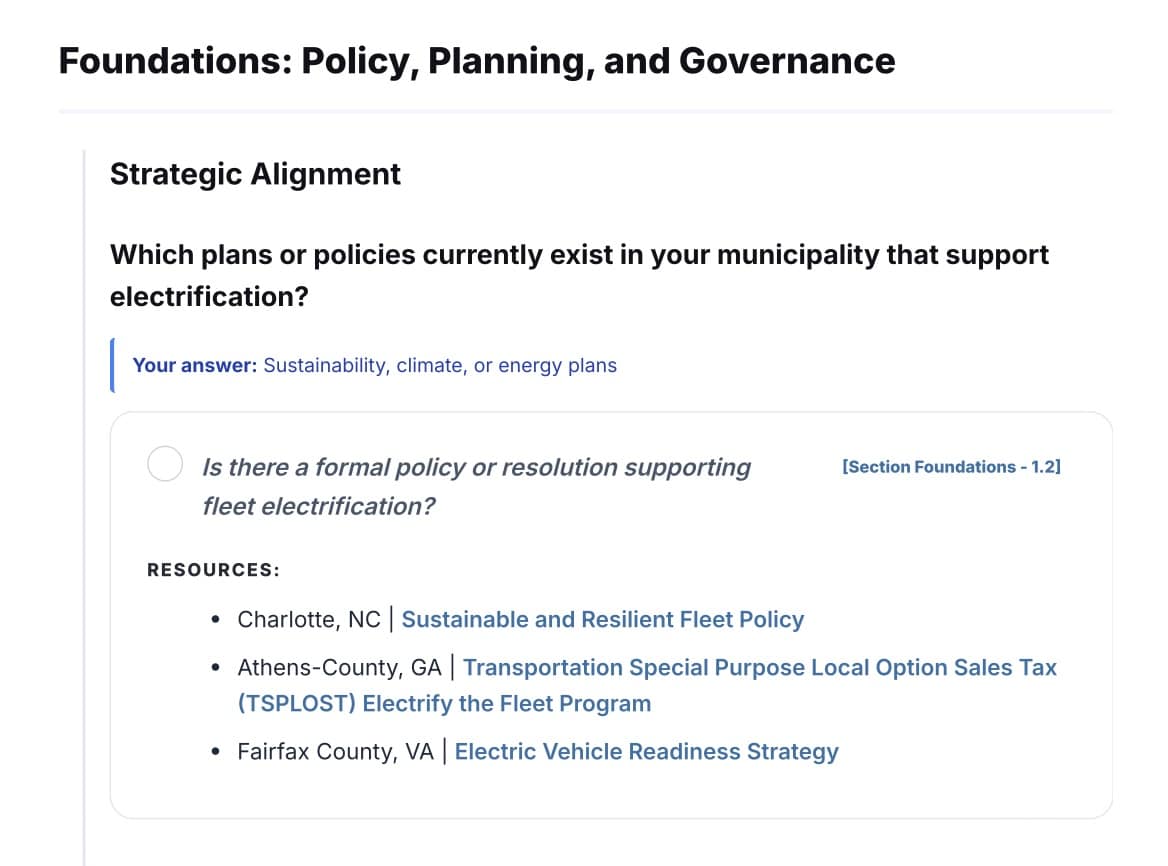Click the bullet before Fairfax County, VA

pos(215,752)
